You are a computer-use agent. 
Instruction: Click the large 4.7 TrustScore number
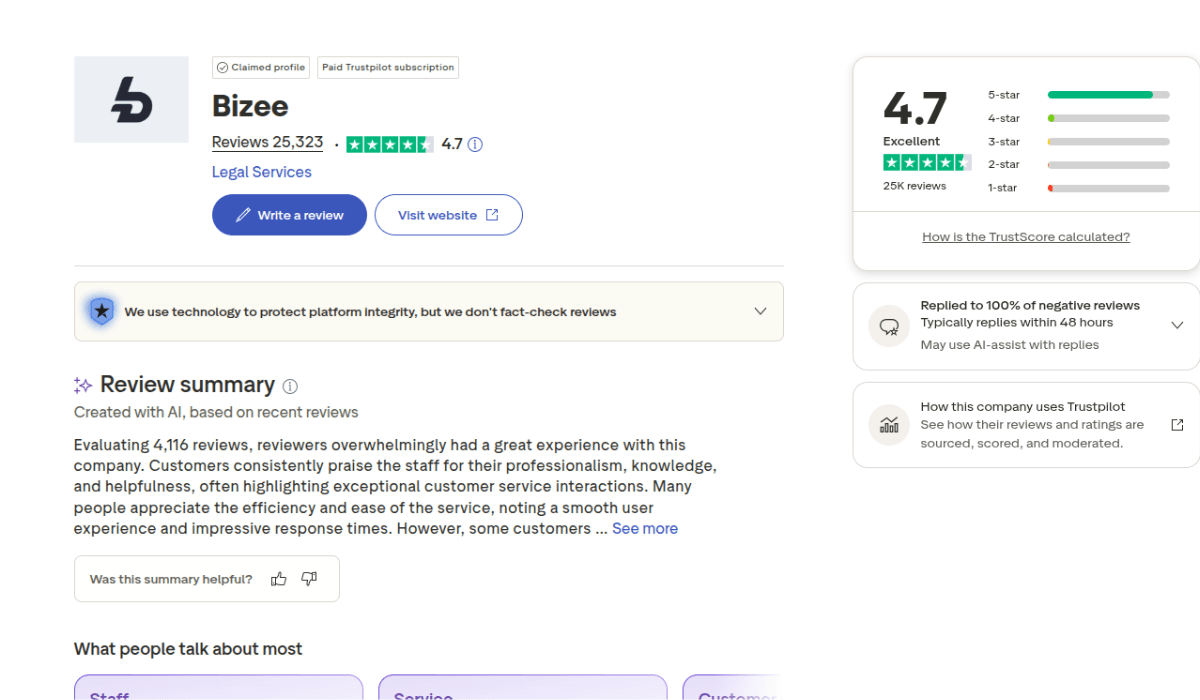point(915,108)
